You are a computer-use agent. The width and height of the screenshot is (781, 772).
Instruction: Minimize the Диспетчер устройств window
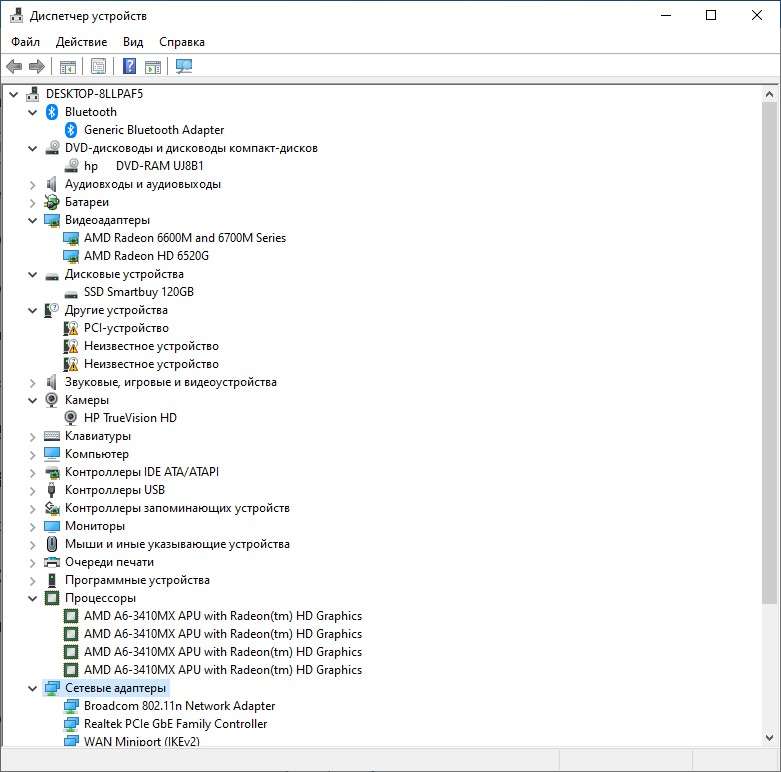tap(666, 15)
